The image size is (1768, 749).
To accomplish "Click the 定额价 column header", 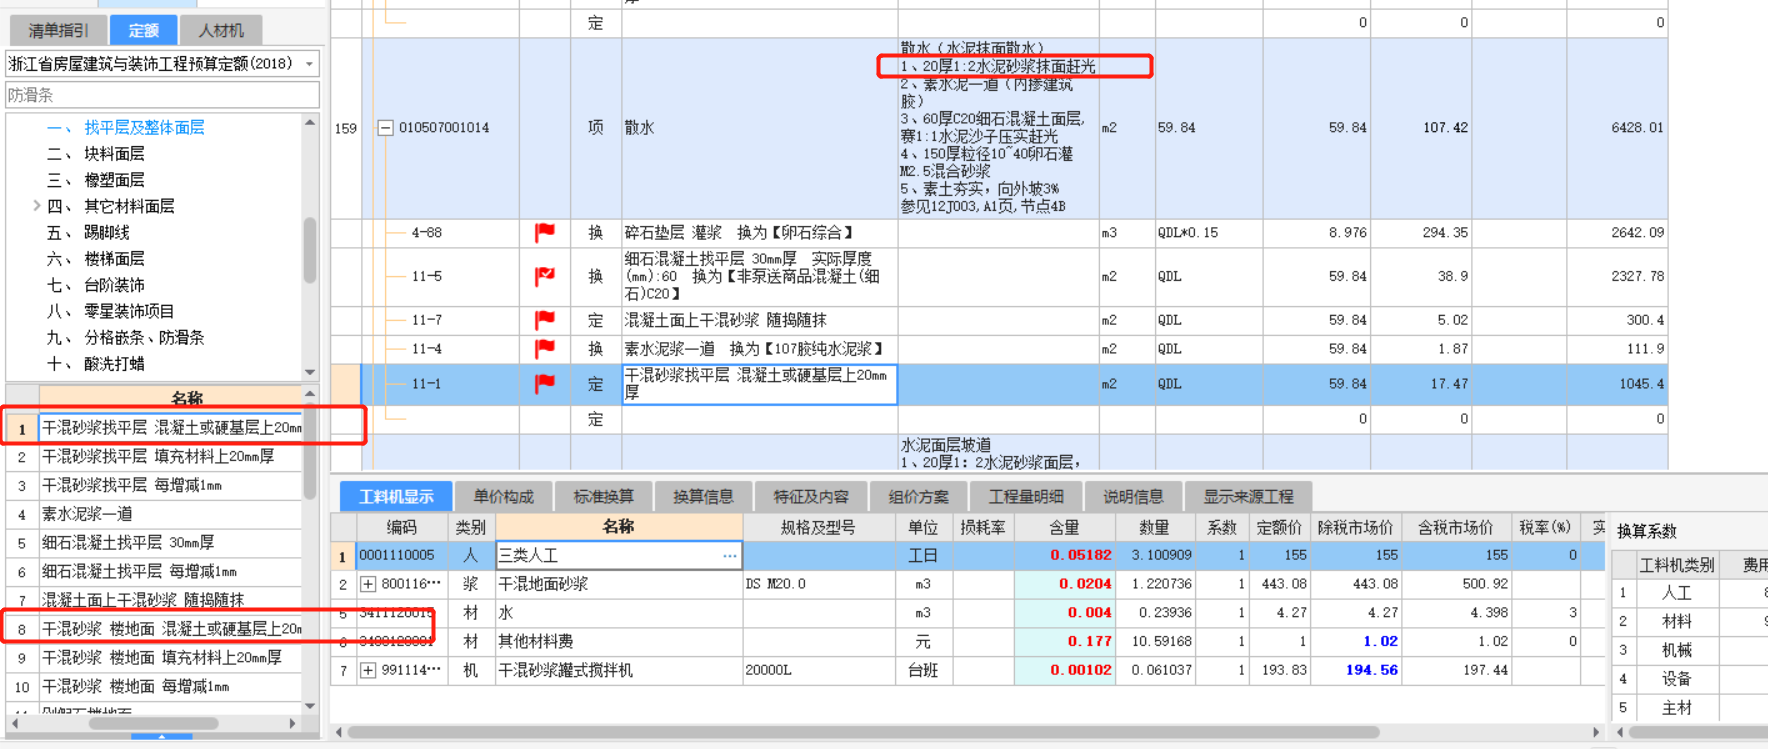I will [x=1279, y=527].
